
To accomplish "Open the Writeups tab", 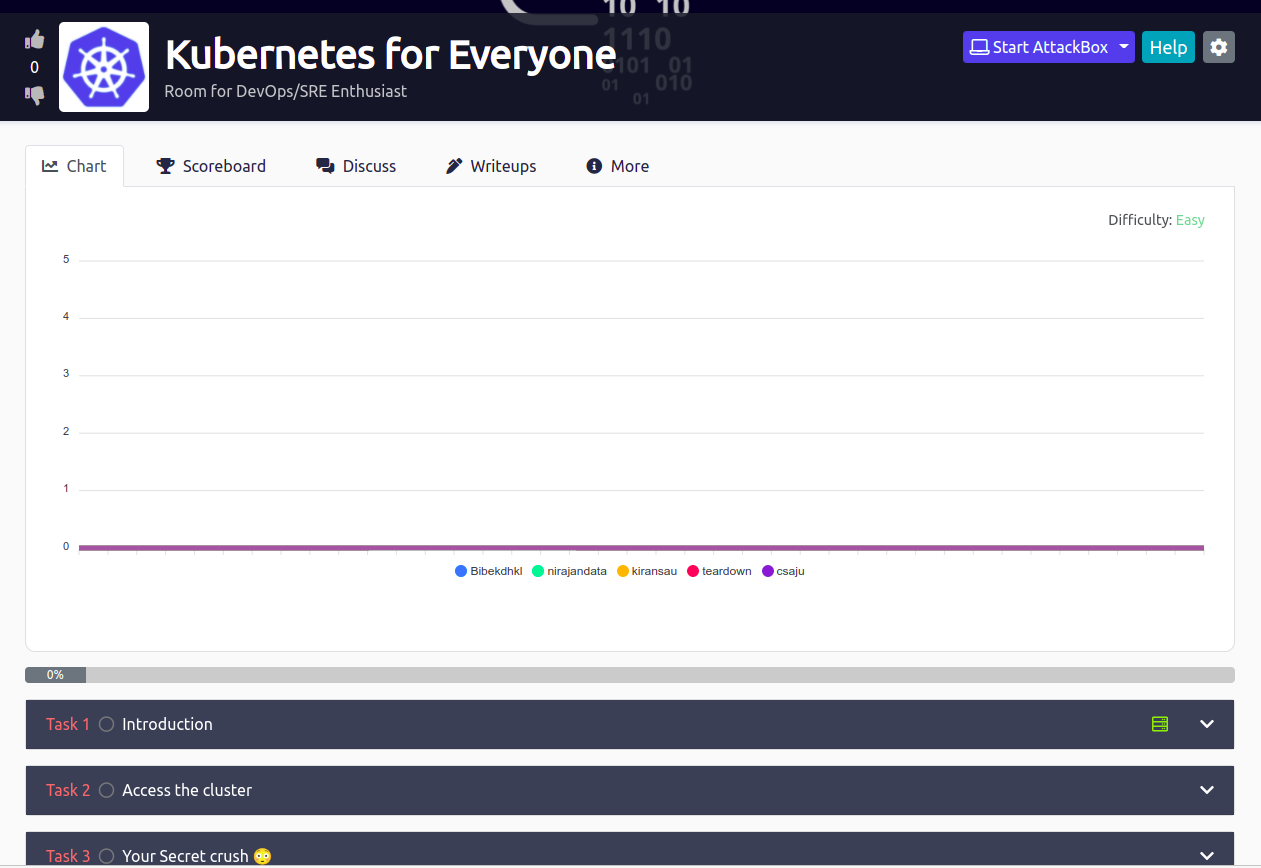I will pos(491,166).
